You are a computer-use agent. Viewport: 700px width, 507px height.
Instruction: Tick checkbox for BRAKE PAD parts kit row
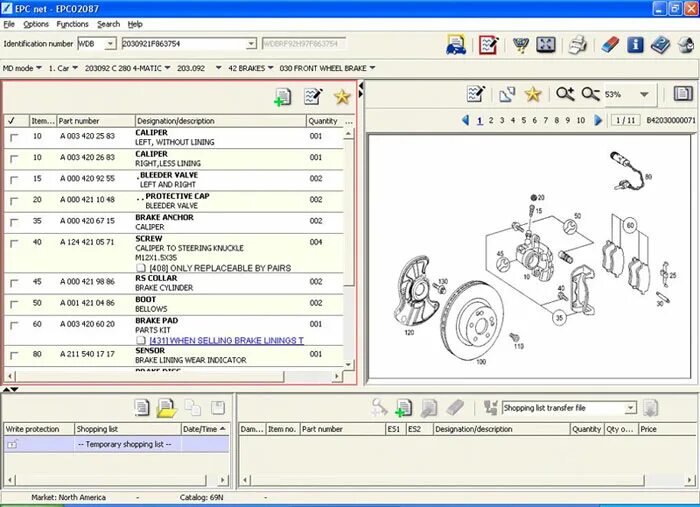tap(14, 325)
